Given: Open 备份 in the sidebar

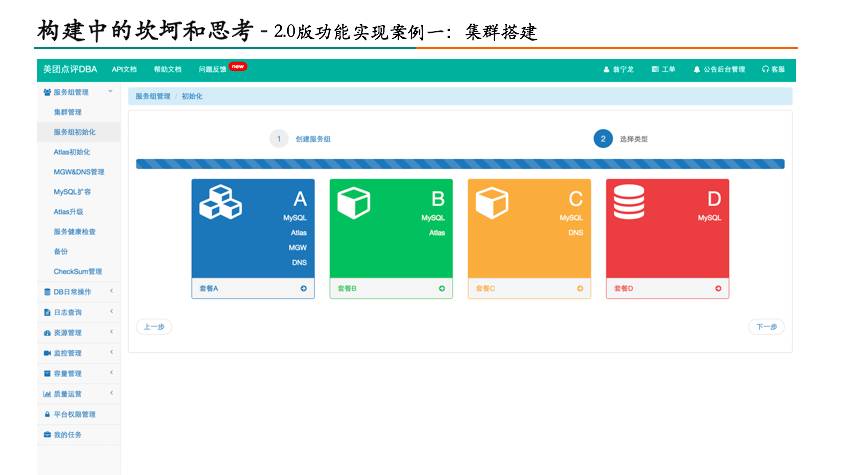Looking at the screenshot, I should (x=61, y=252).
